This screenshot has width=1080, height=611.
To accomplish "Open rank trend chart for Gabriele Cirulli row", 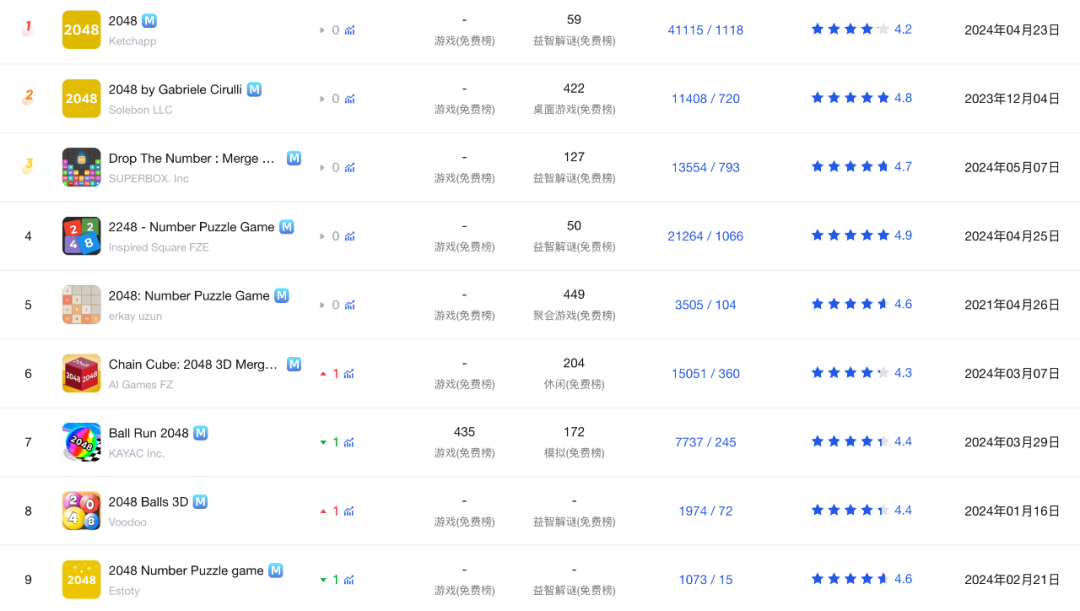I will (x=350, y=99).
